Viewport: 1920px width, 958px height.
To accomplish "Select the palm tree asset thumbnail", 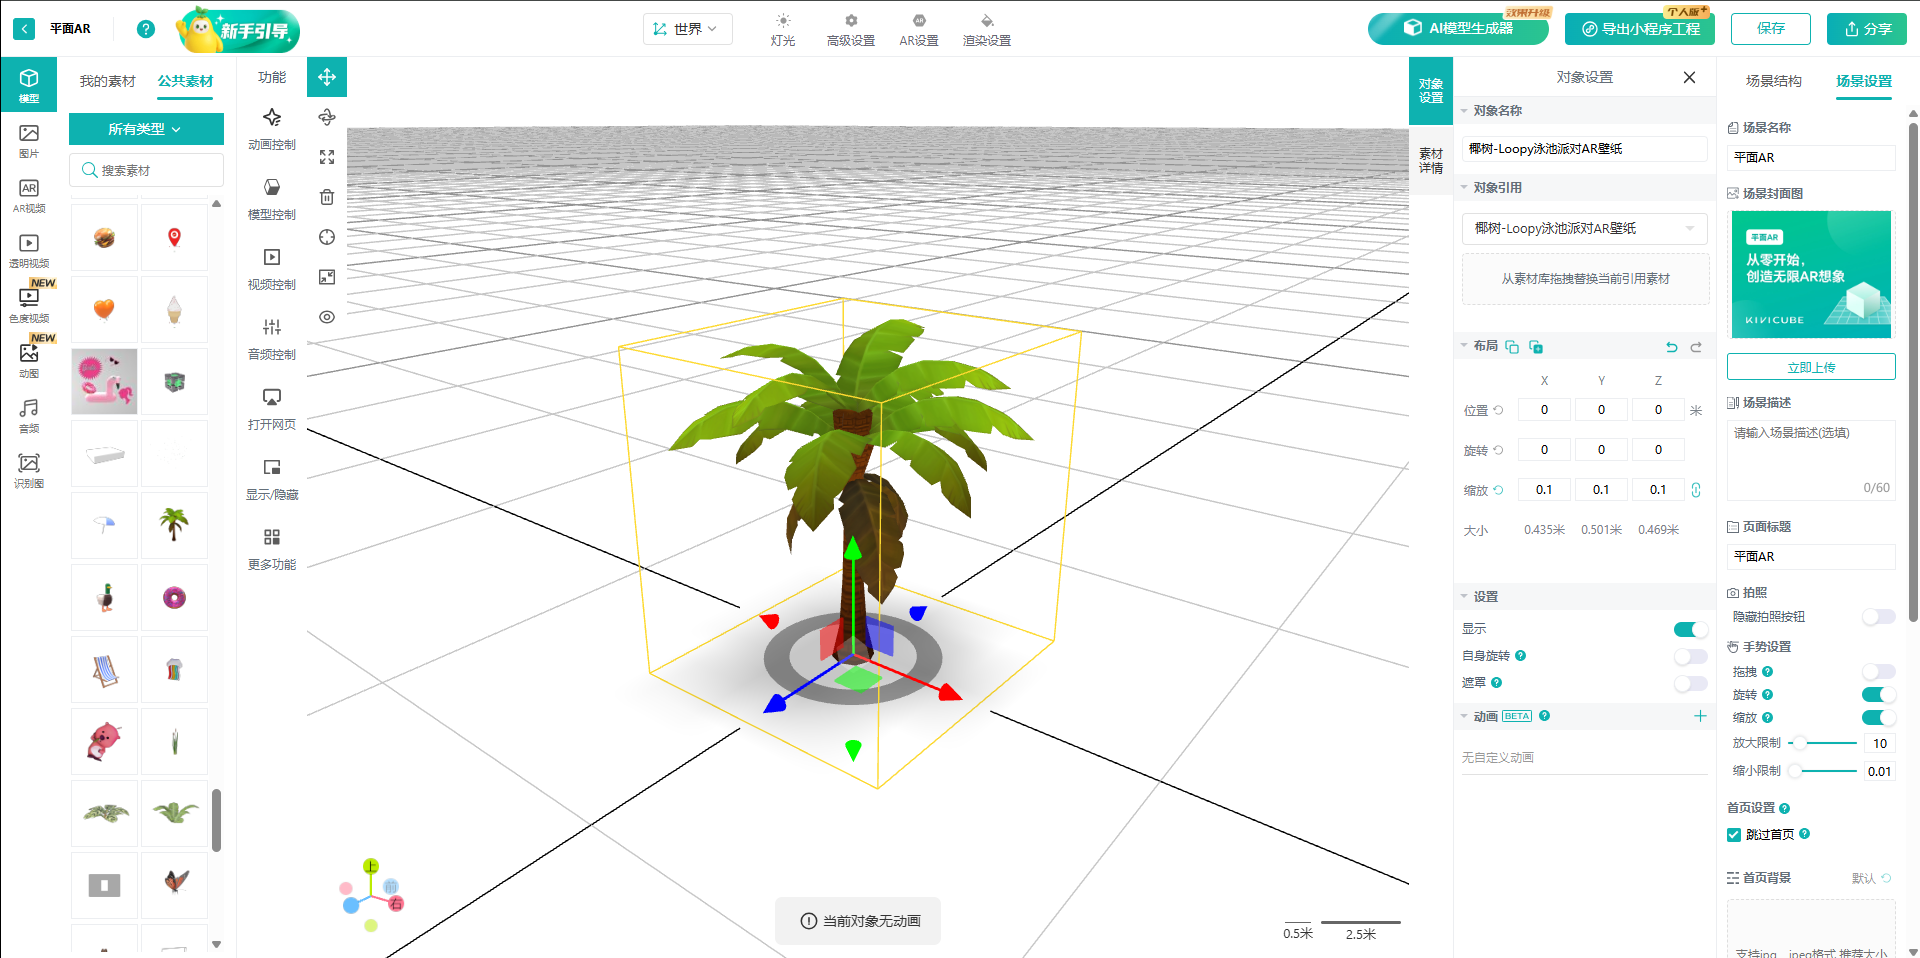I will pyautogui.click(x=174, y=524).
